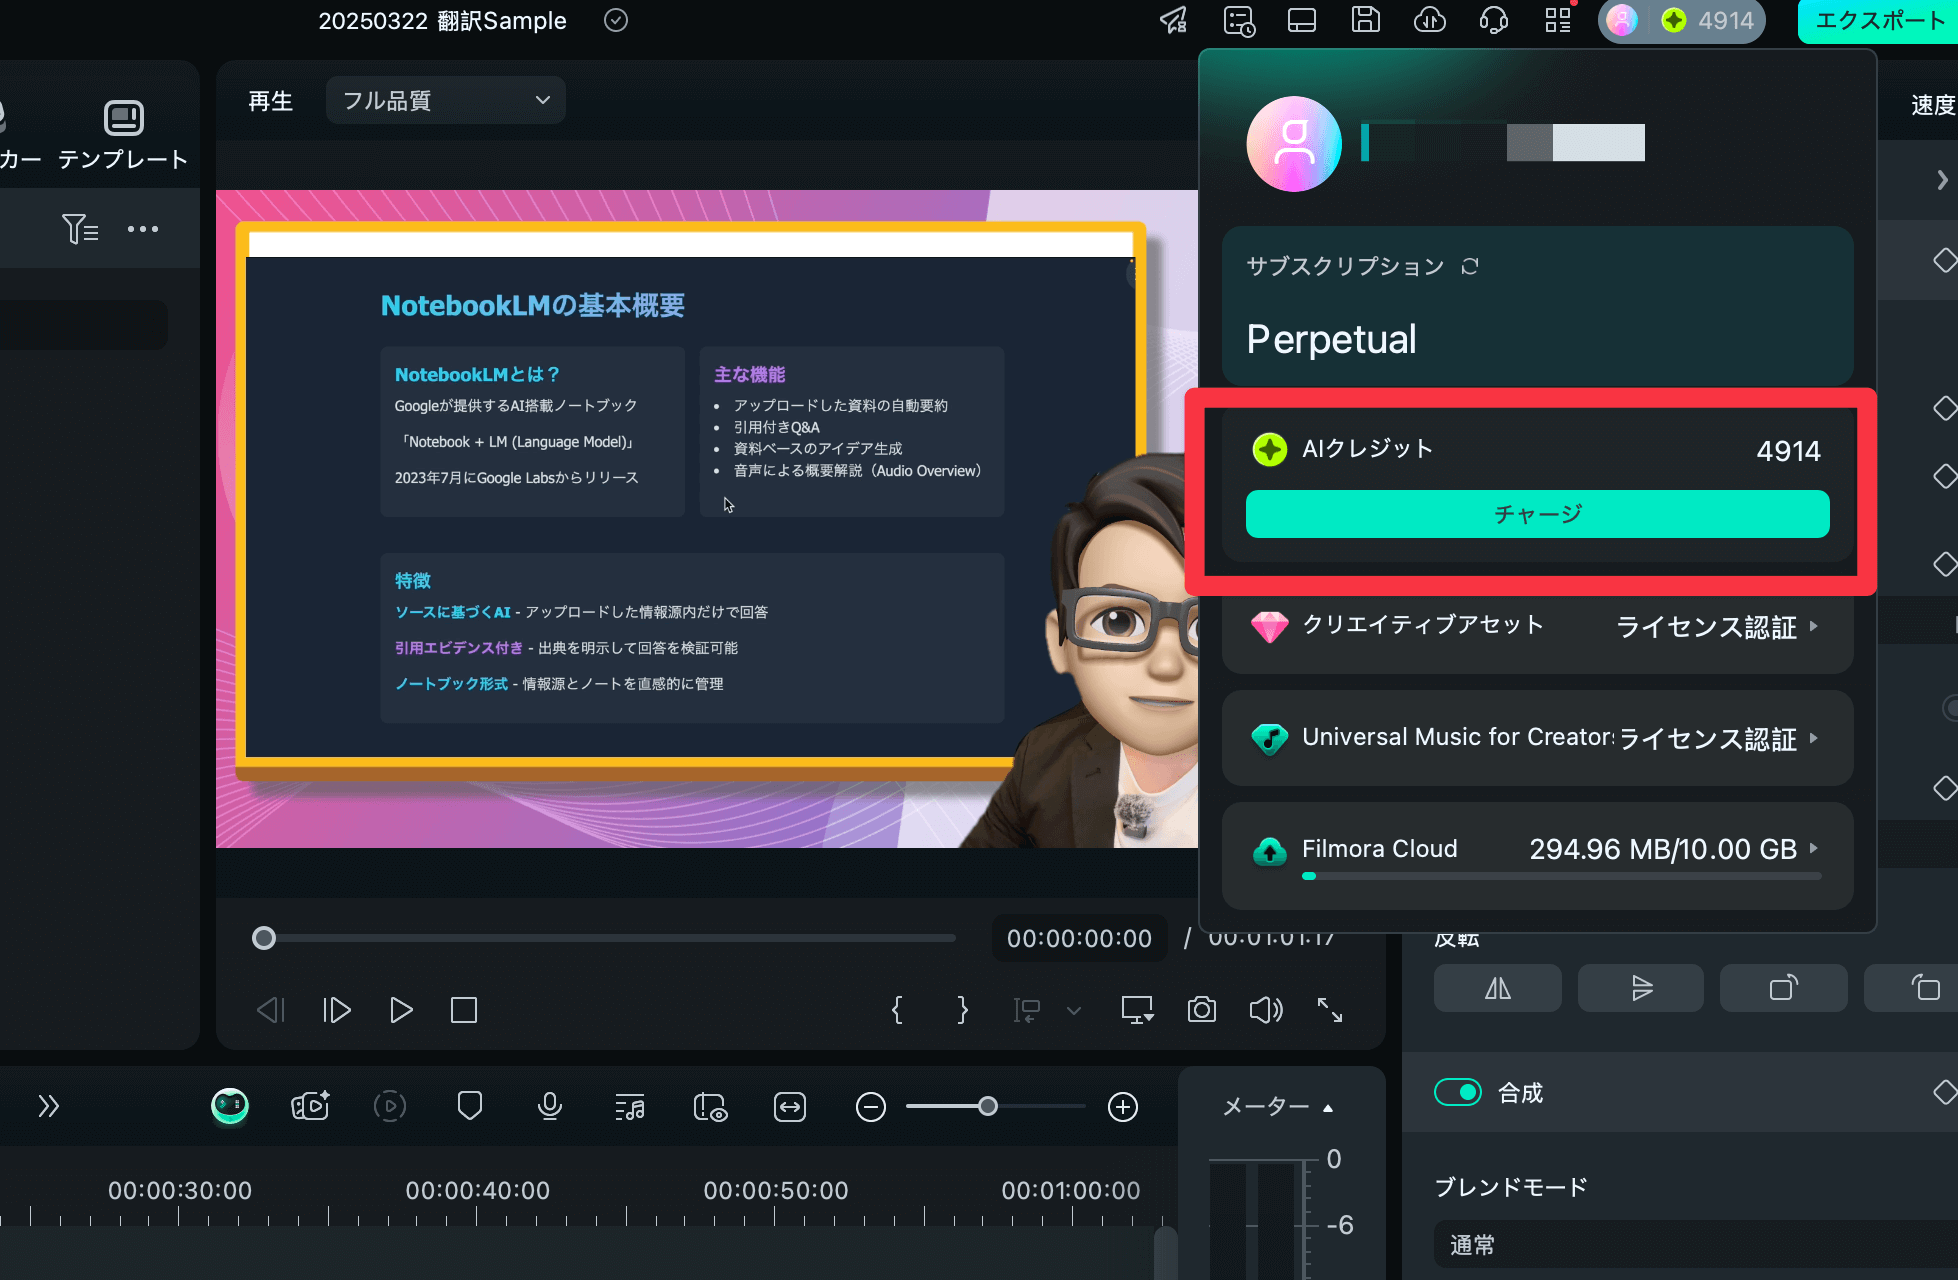Refresh the サブスクリプション status
Image resolution: width=1958 pixels, height=1280 pixels.
click(x=1469, y=266)
